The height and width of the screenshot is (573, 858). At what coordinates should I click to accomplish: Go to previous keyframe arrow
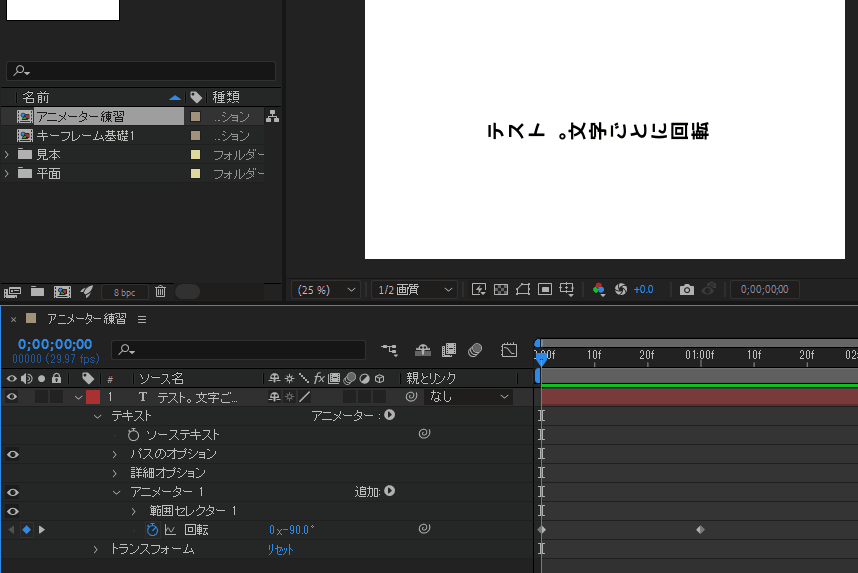tap(11, 529)
